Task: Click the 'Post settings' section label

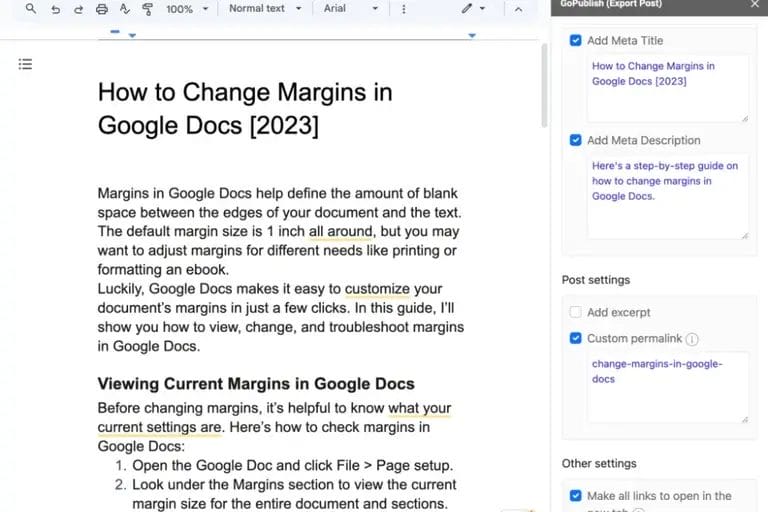Action: 596,280
